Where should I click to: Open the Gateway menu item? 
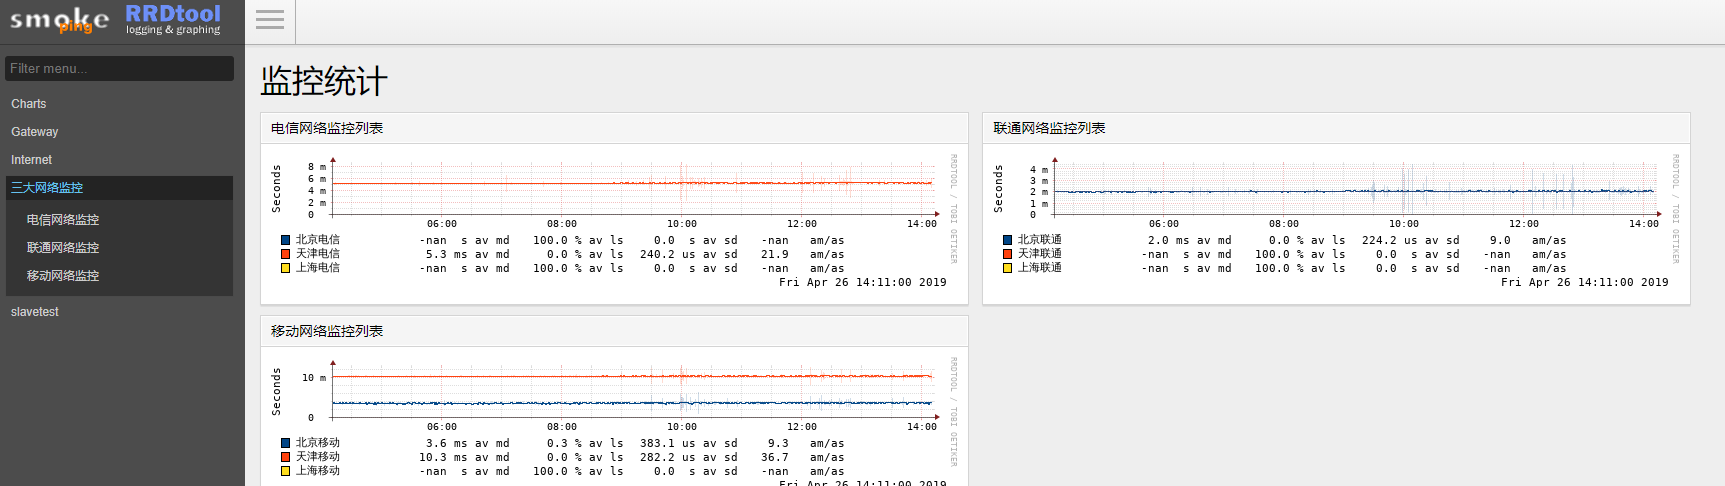(x=35, y=132)
